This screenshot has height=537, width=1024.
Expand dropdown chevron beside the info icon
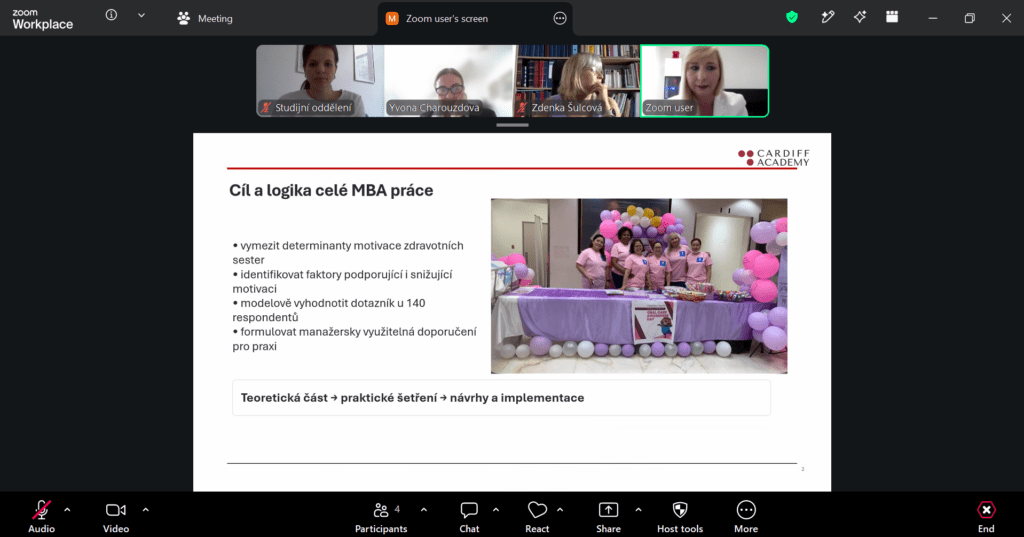coord(141,15)
